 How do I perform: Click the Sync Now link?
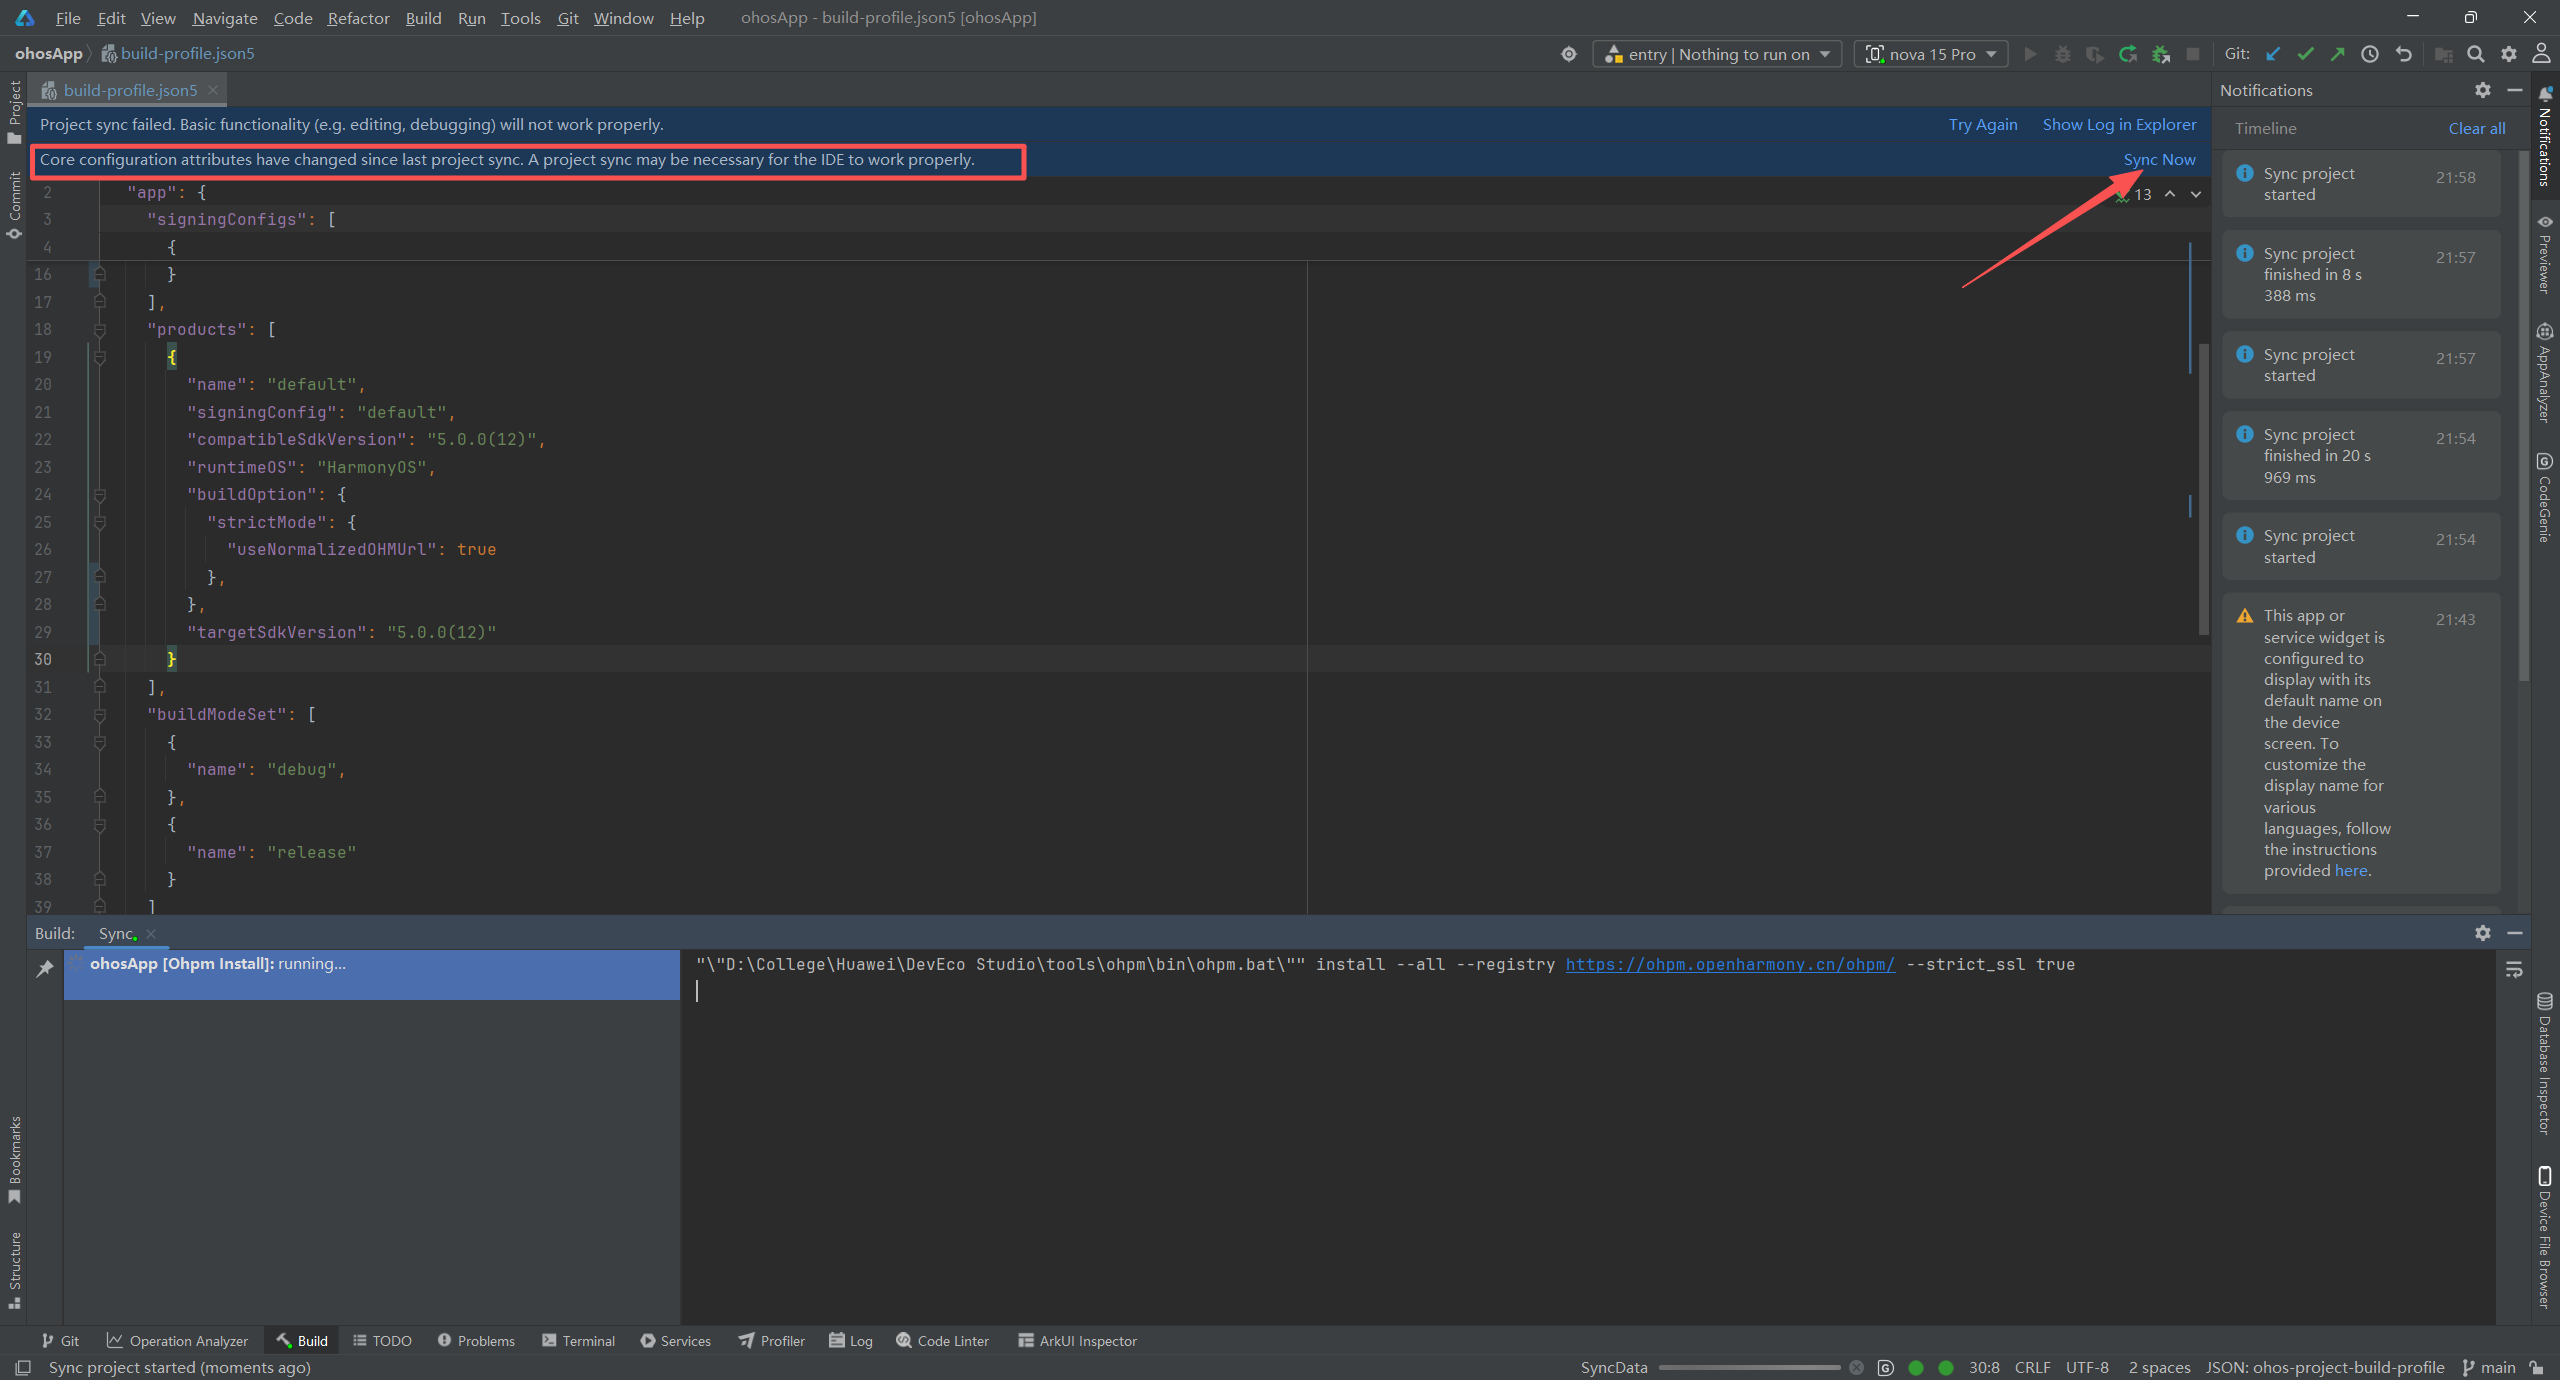tap(2159, 160)
